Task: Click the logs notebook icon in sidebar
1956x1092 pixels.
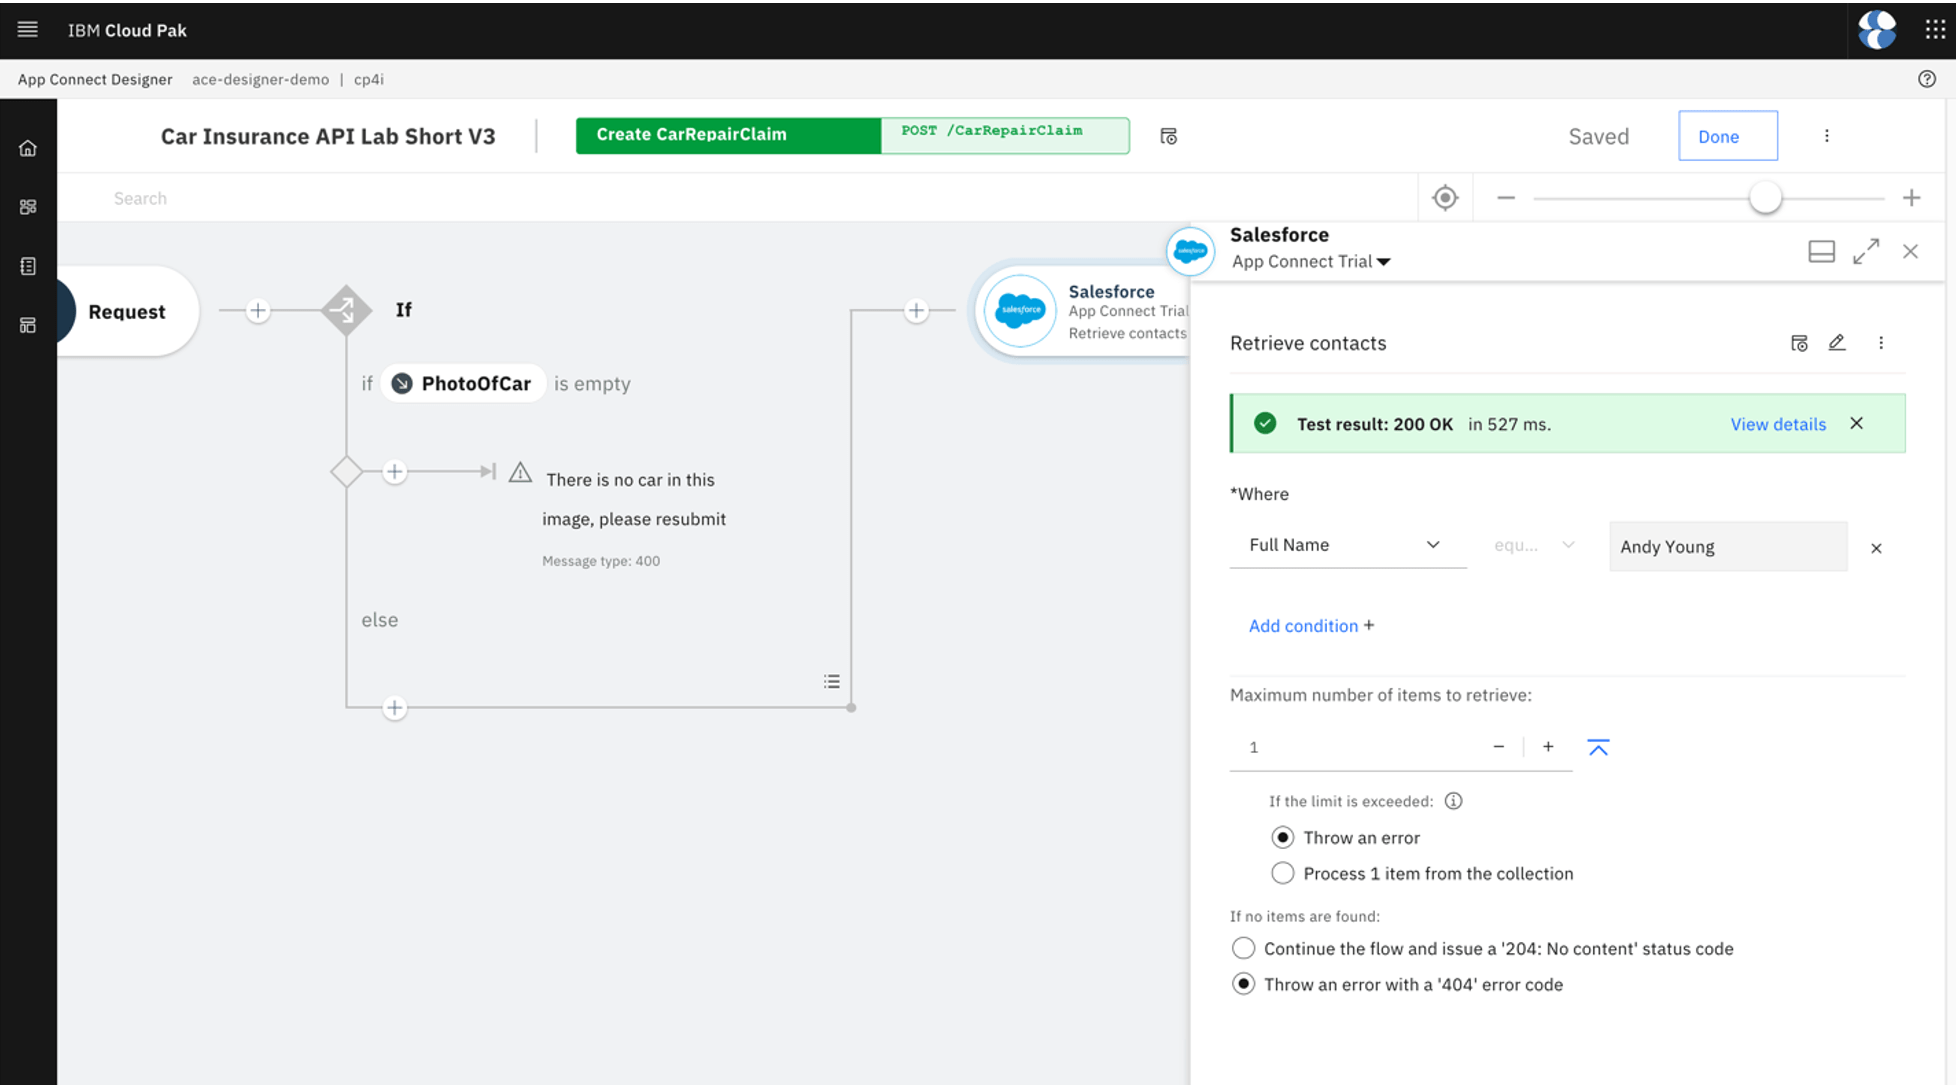Action: pos(28,265)
